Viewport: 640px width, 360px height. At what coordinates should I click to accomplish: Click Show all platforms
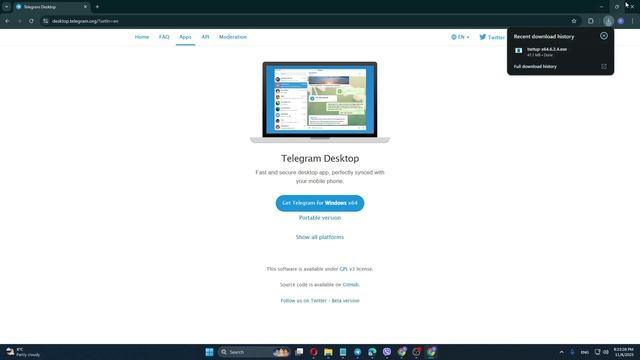[x=320, y=237]
